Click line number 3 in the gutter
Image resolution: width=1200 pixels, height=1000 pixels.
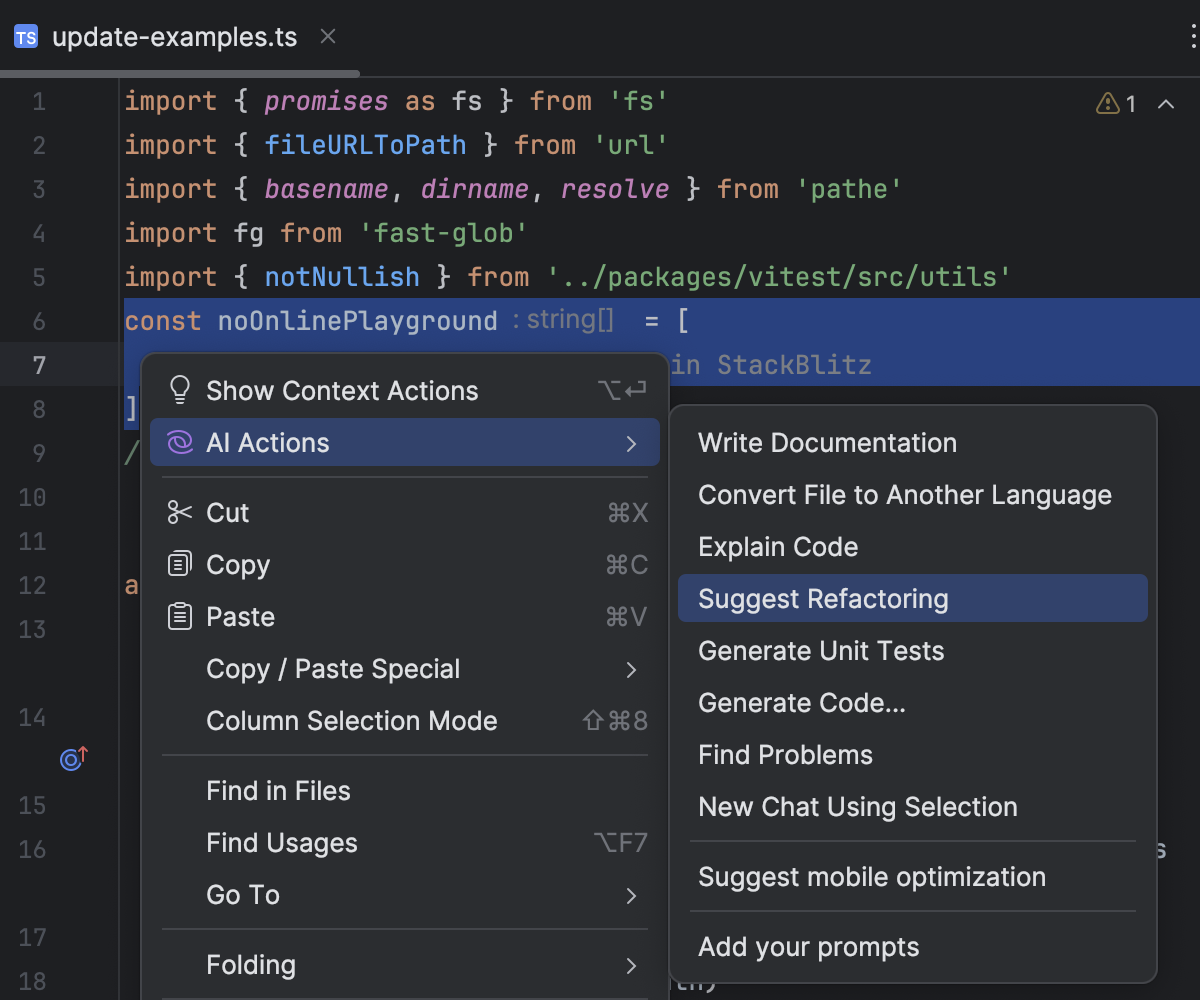pyautogui.click(x=38, y=189)
